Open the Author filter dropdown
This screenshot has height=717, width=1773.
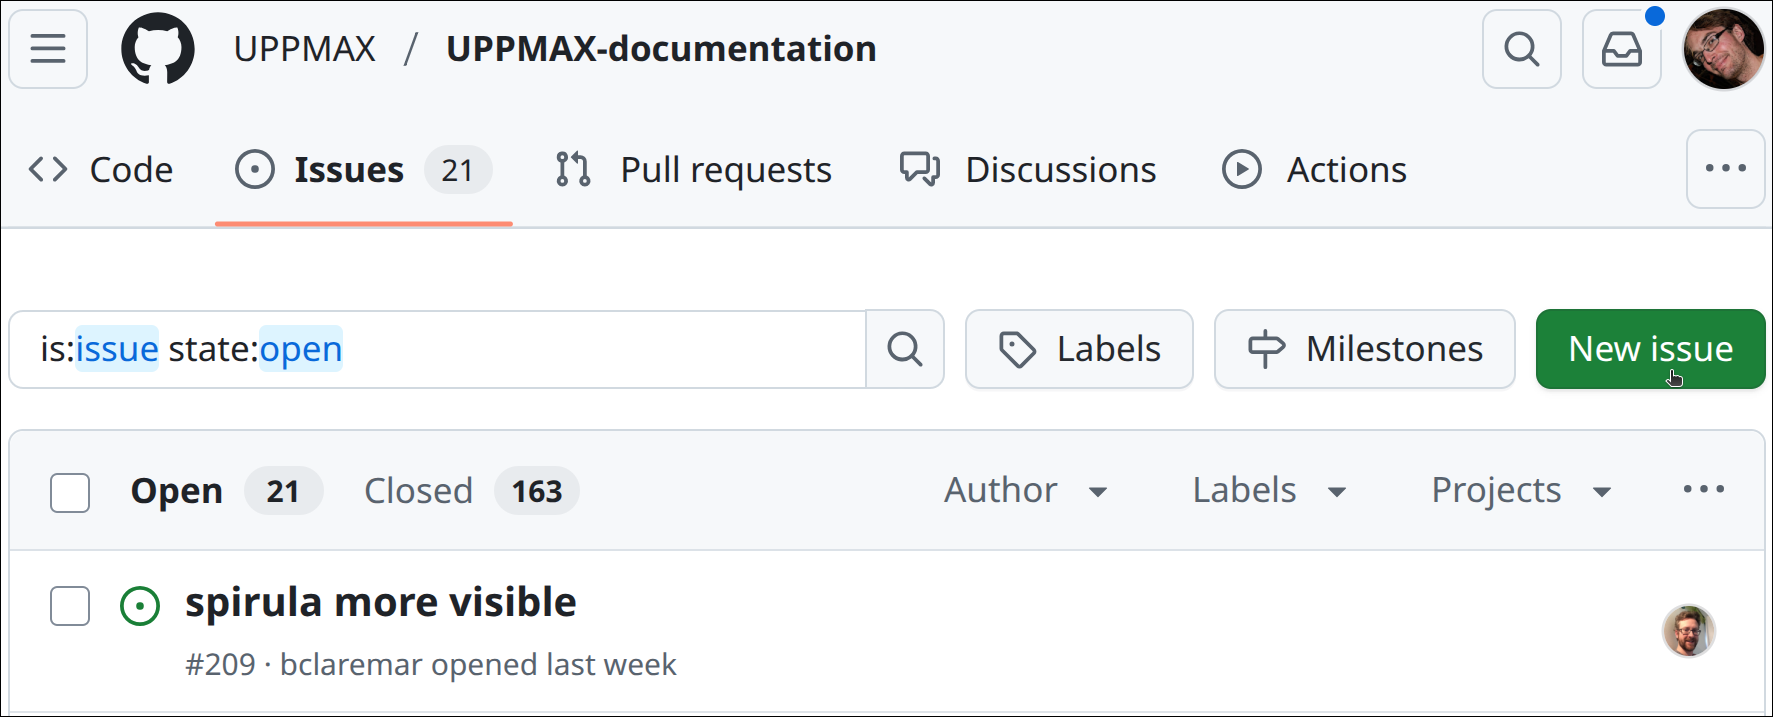1026,491
